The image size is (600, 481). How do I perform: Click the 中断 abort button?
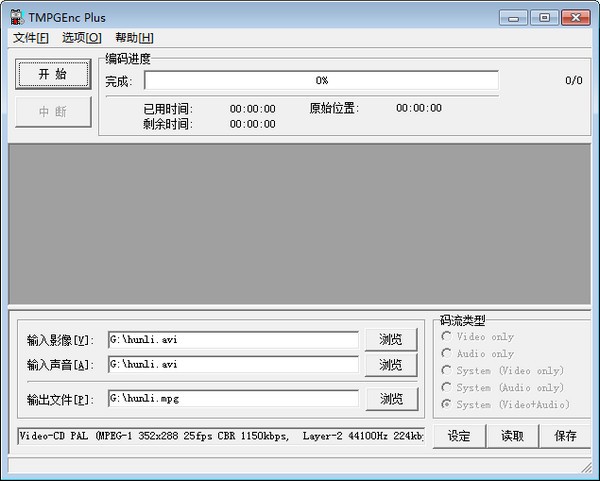(x=53, y=112)
